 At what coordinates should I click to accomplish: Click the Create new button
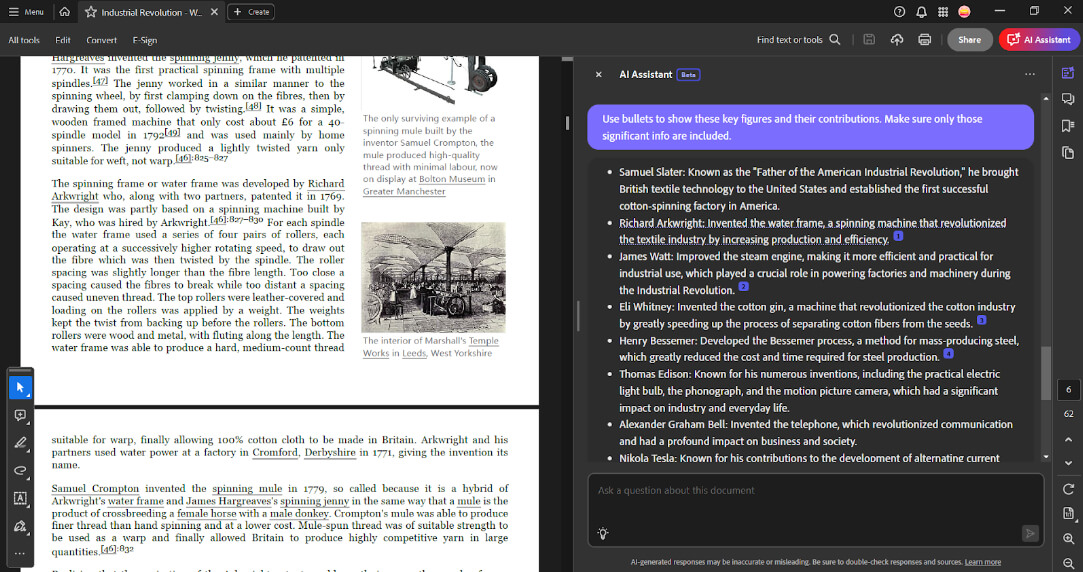point(251,12)
